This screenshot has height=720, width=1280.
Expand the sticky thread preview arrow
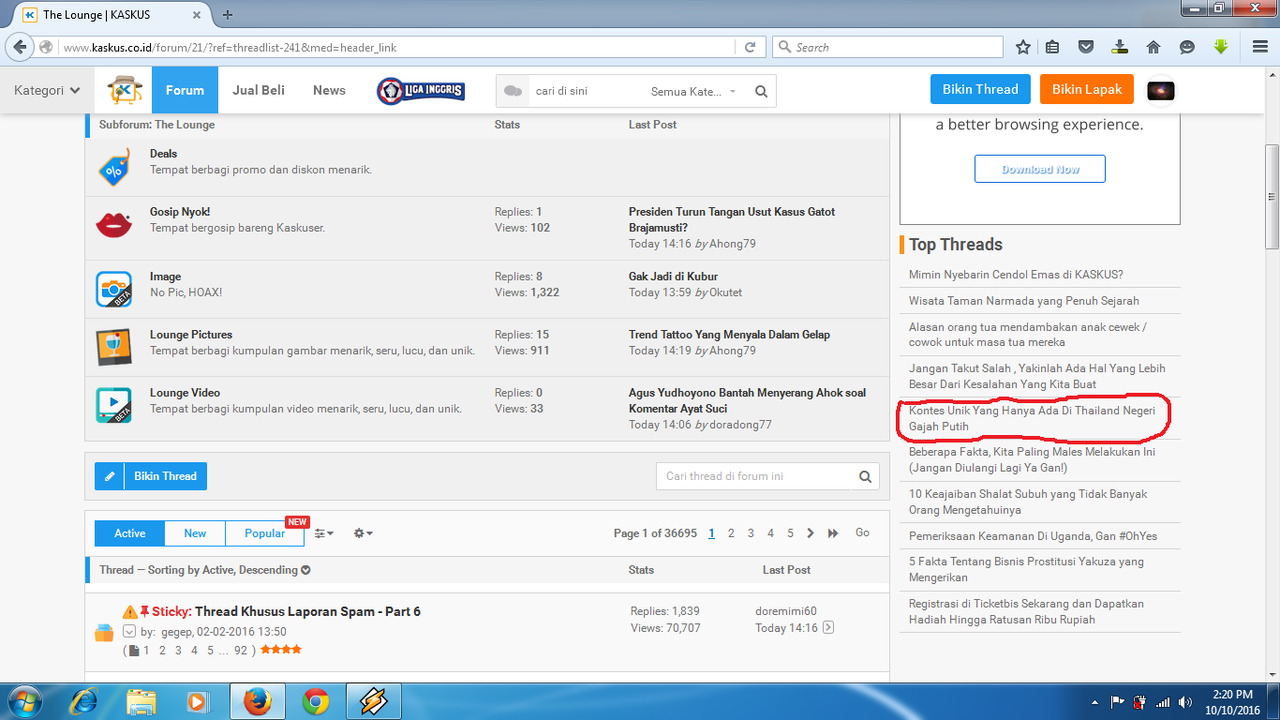click(129, 632)
